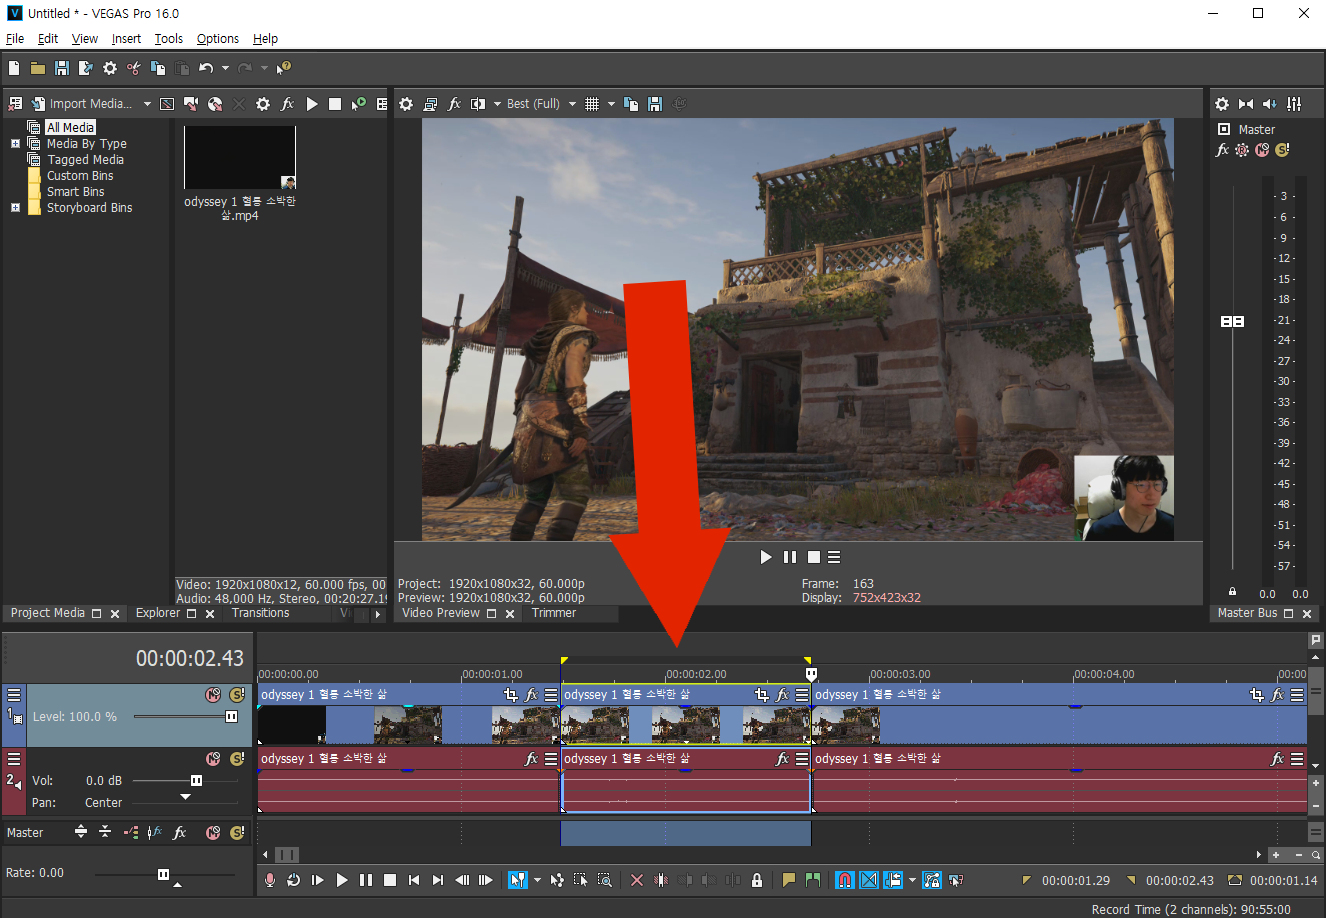Click the Rate slider handle
The width and height of the screenshot is (1326, 918).
click(164, 874)
